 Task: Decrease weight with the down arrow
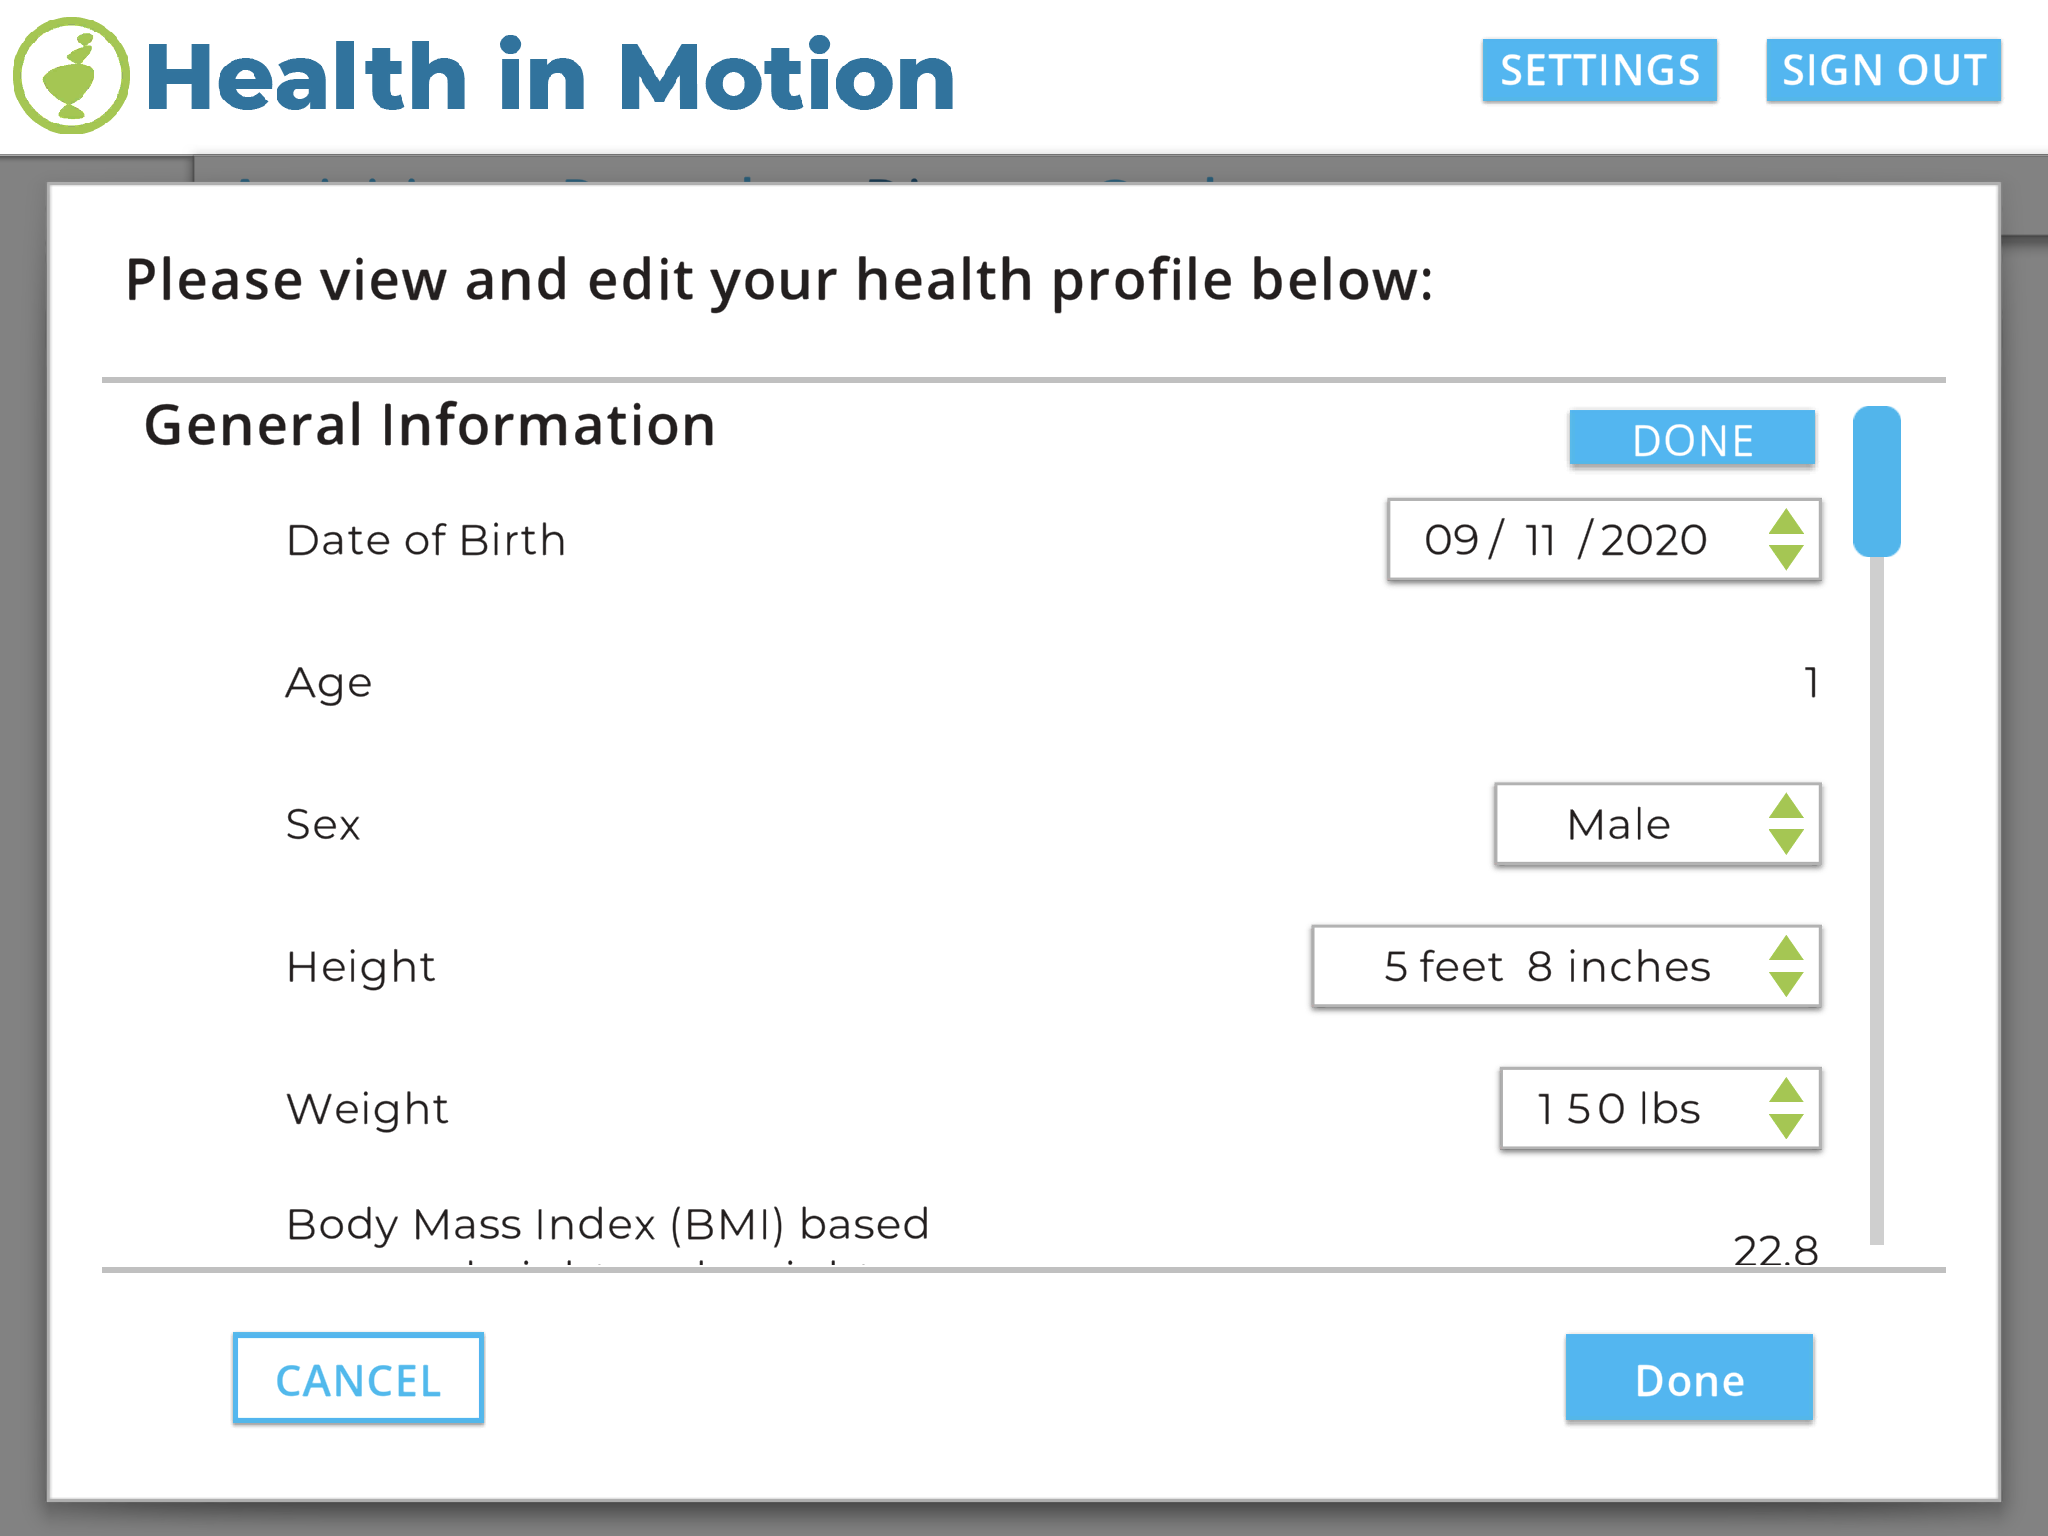pyautogui.click(x=1785, y=1126)
